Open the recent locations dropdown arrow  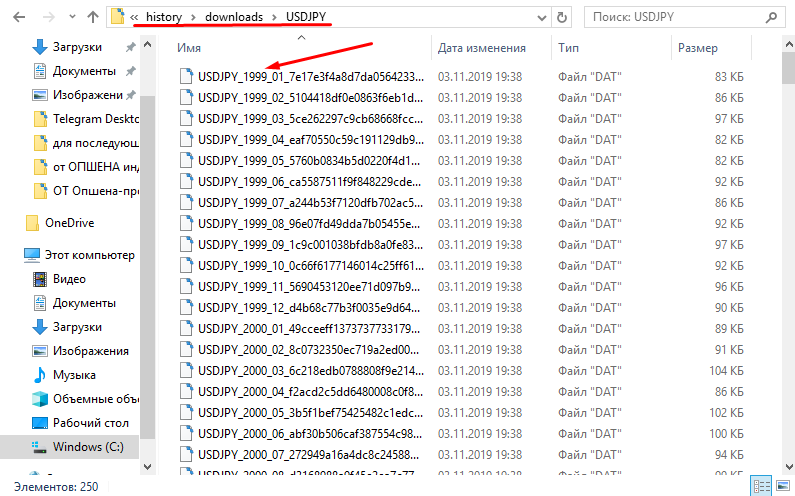pos(73,17)
